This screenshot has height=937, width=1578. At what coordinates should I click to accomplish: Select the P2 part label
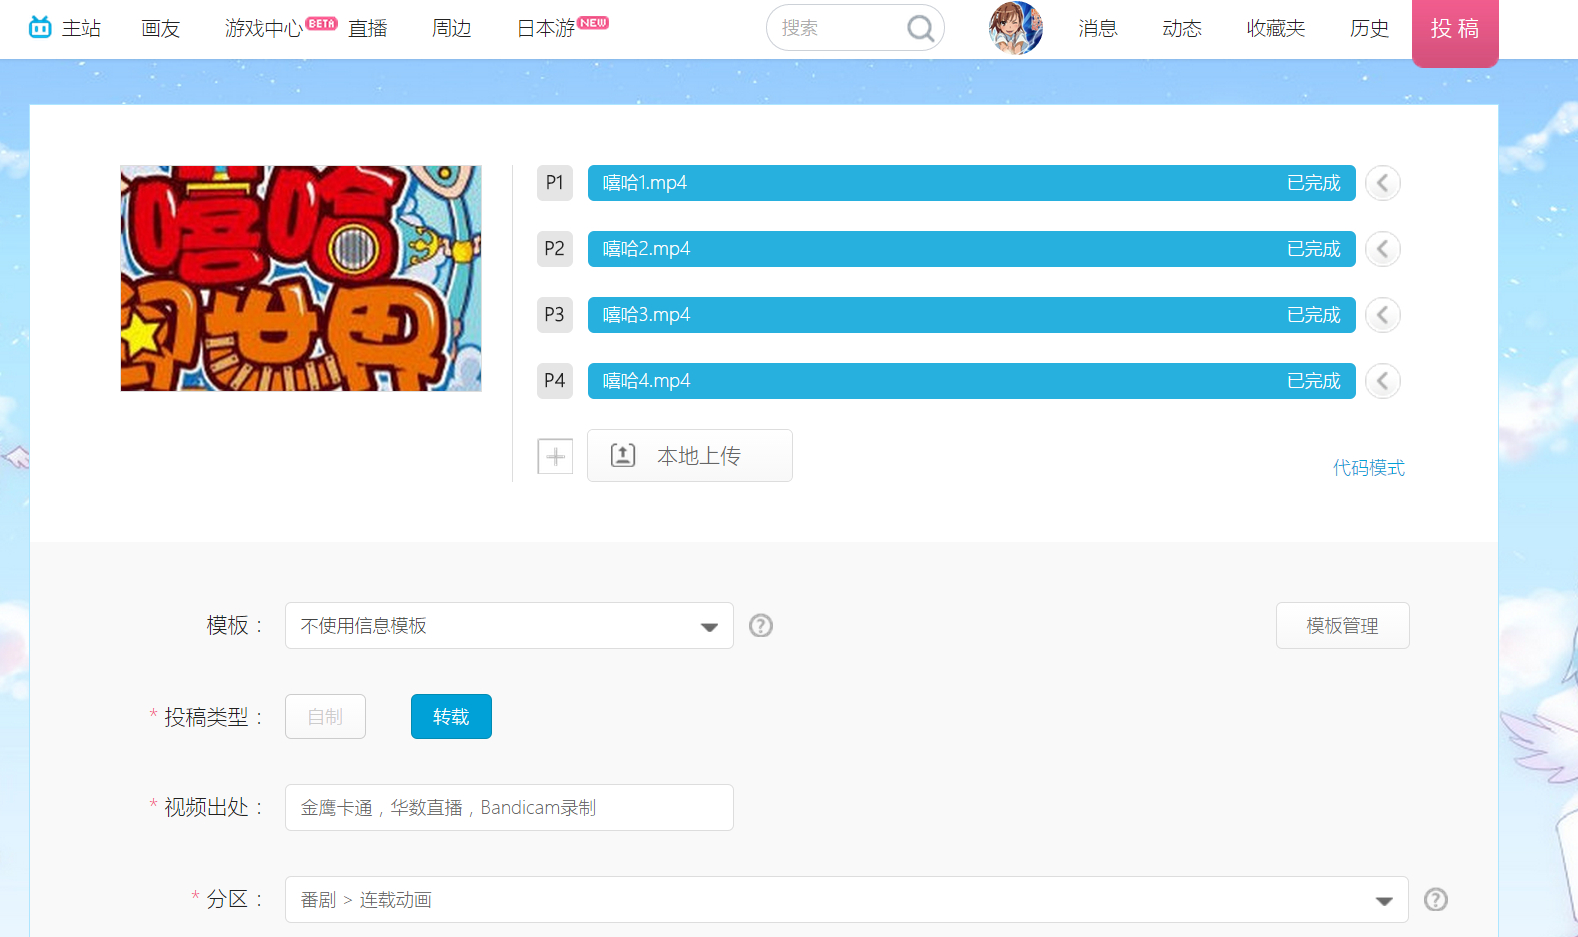point(555,249)
